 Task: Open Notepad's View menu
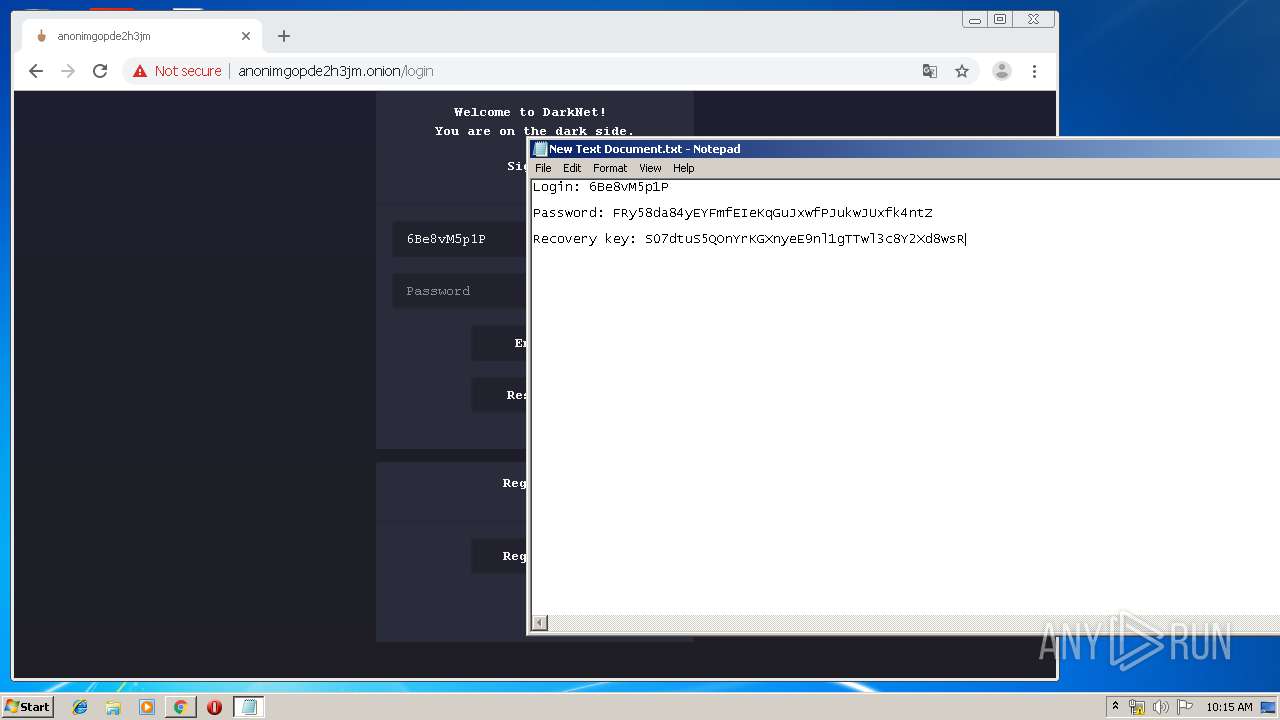[650, 168]
